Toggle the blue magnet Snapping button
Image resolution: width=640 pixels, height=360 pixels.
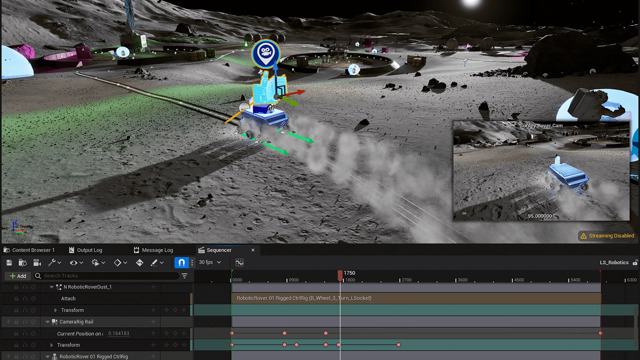coord(181,262)
